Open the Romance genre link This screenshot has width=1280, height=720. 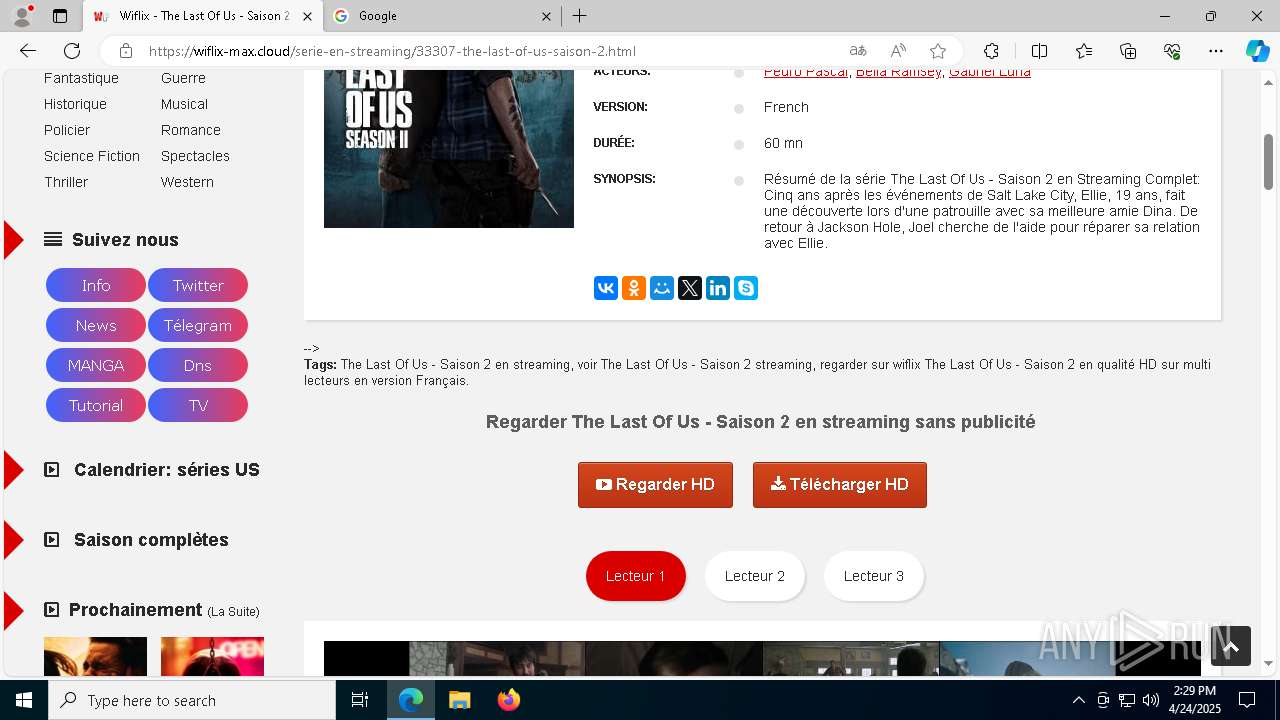pos(191,130)
